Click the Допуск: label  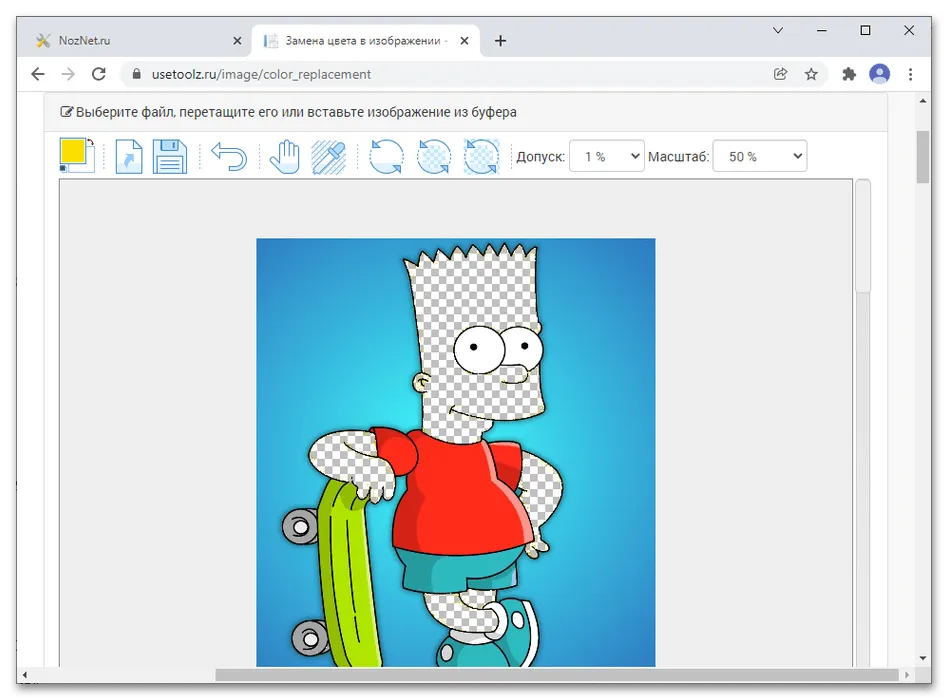point(541,157)
